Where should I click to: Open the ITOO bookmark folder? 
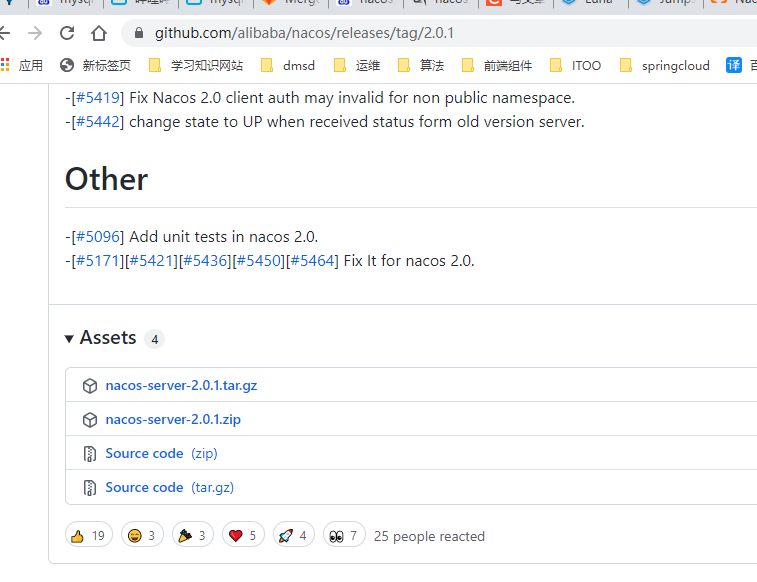tap(575, 65)
